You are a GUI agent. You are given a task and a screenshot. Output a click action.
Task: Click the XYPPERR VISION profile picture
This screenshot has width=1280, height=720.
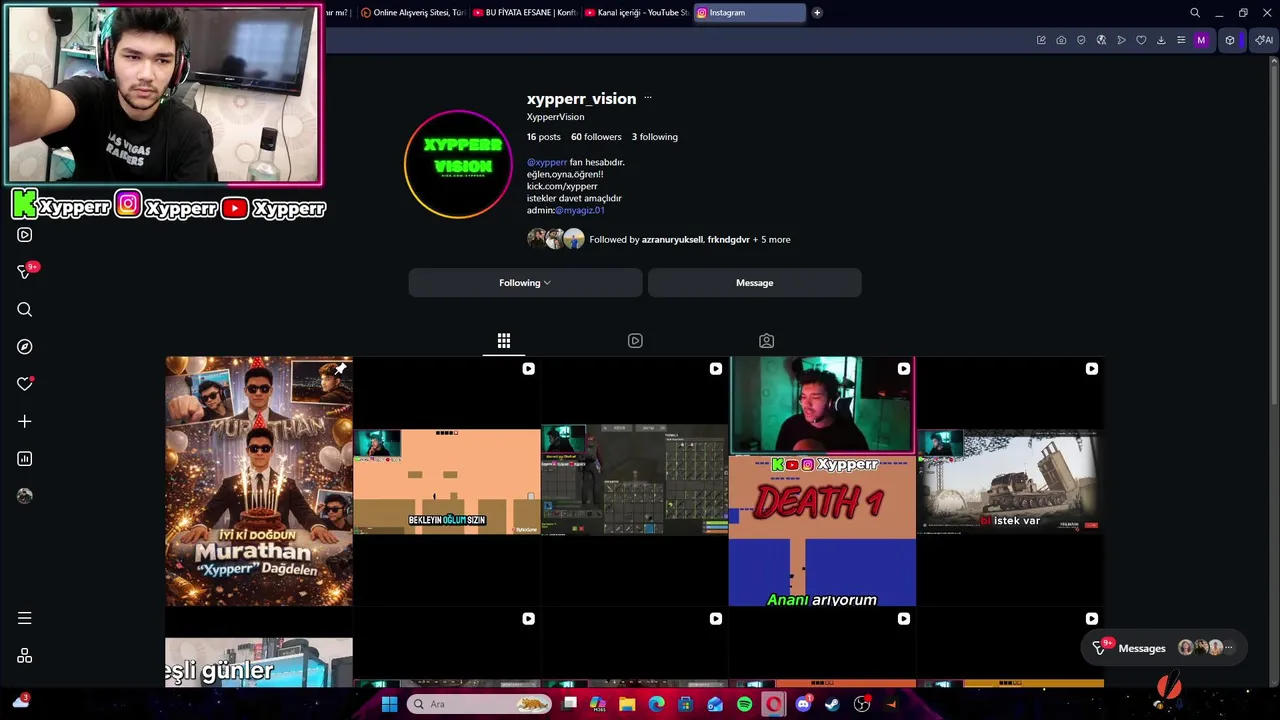tap(458, 164)
